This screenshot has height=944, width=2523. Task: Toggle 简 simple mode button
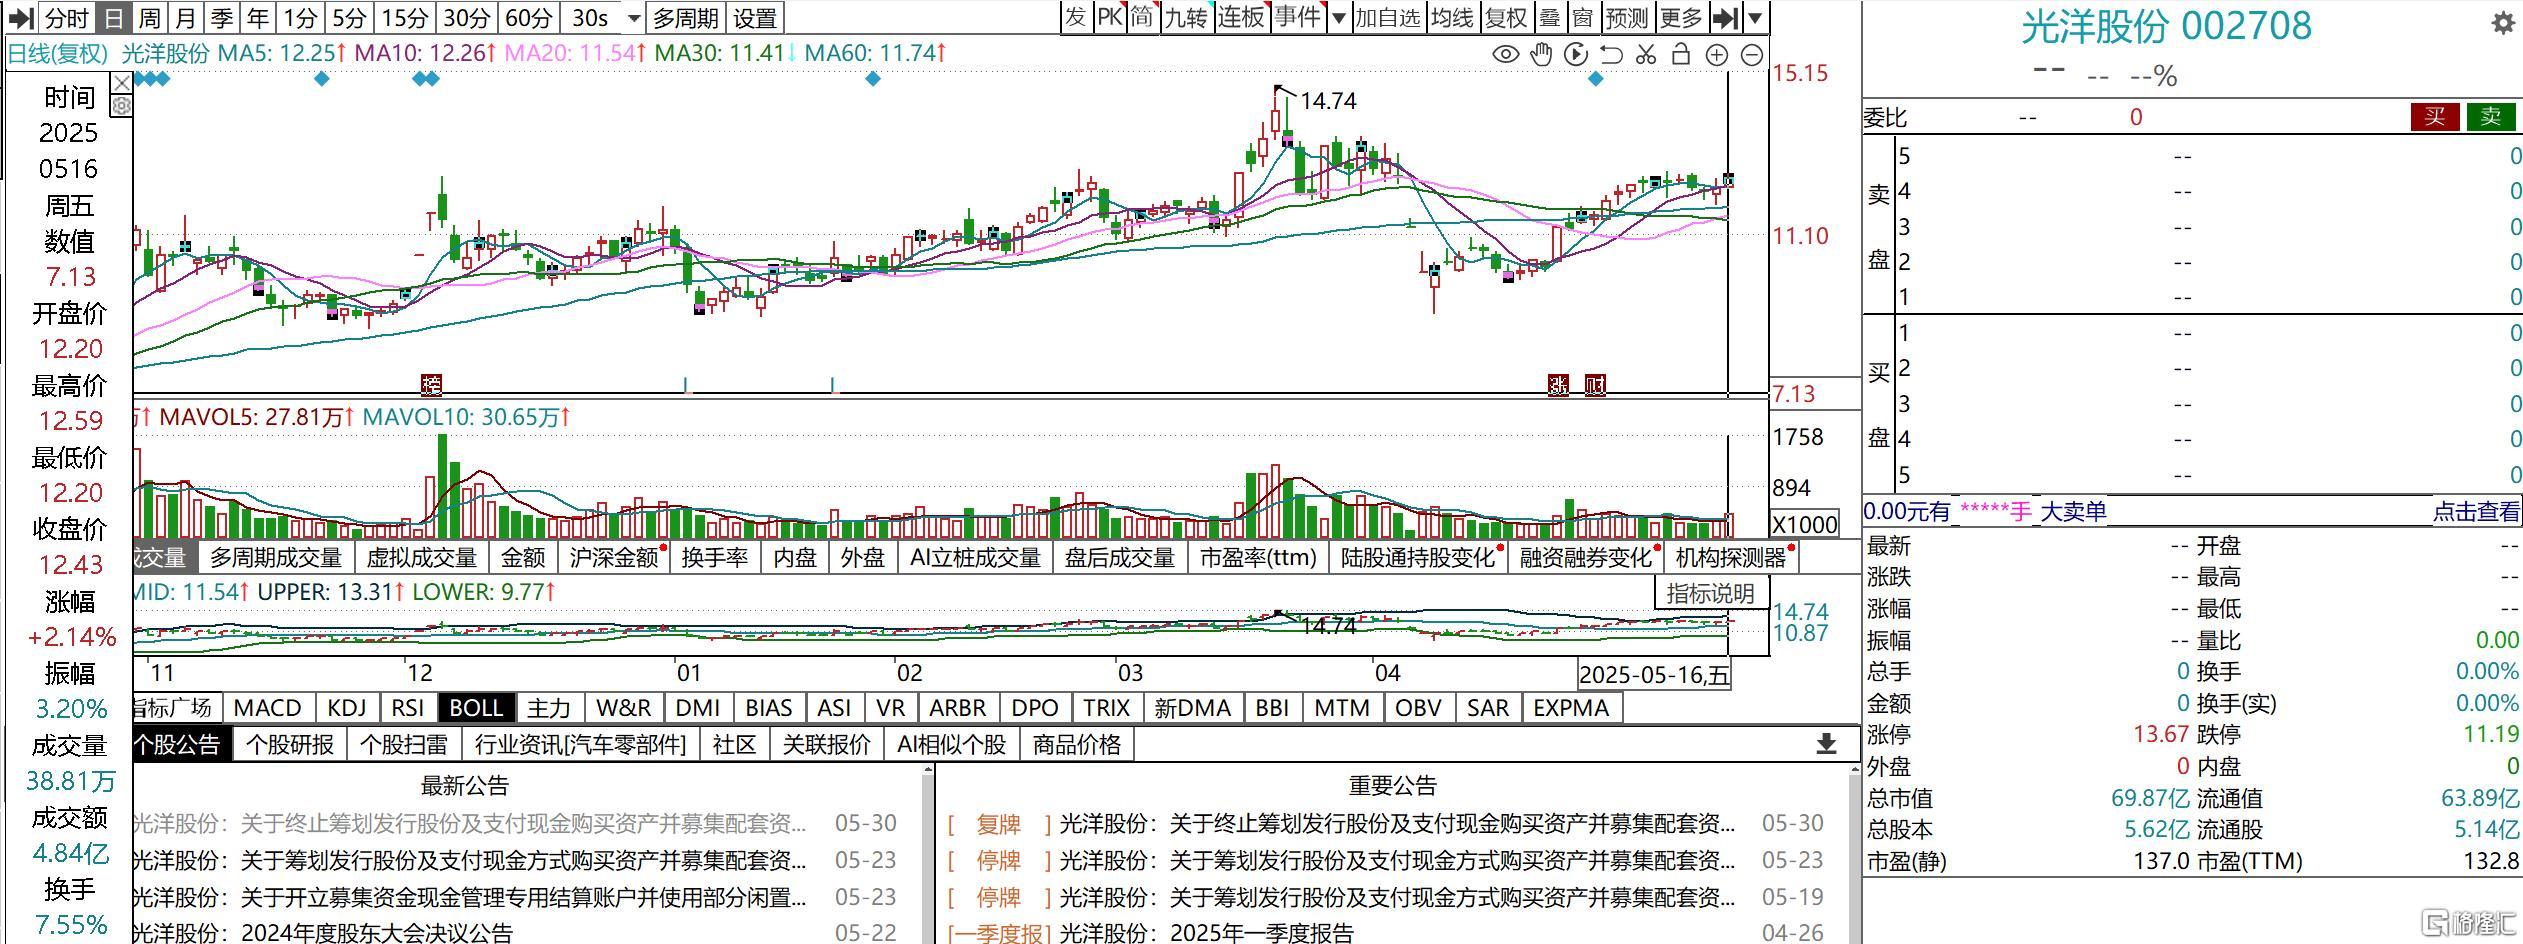1142,17
